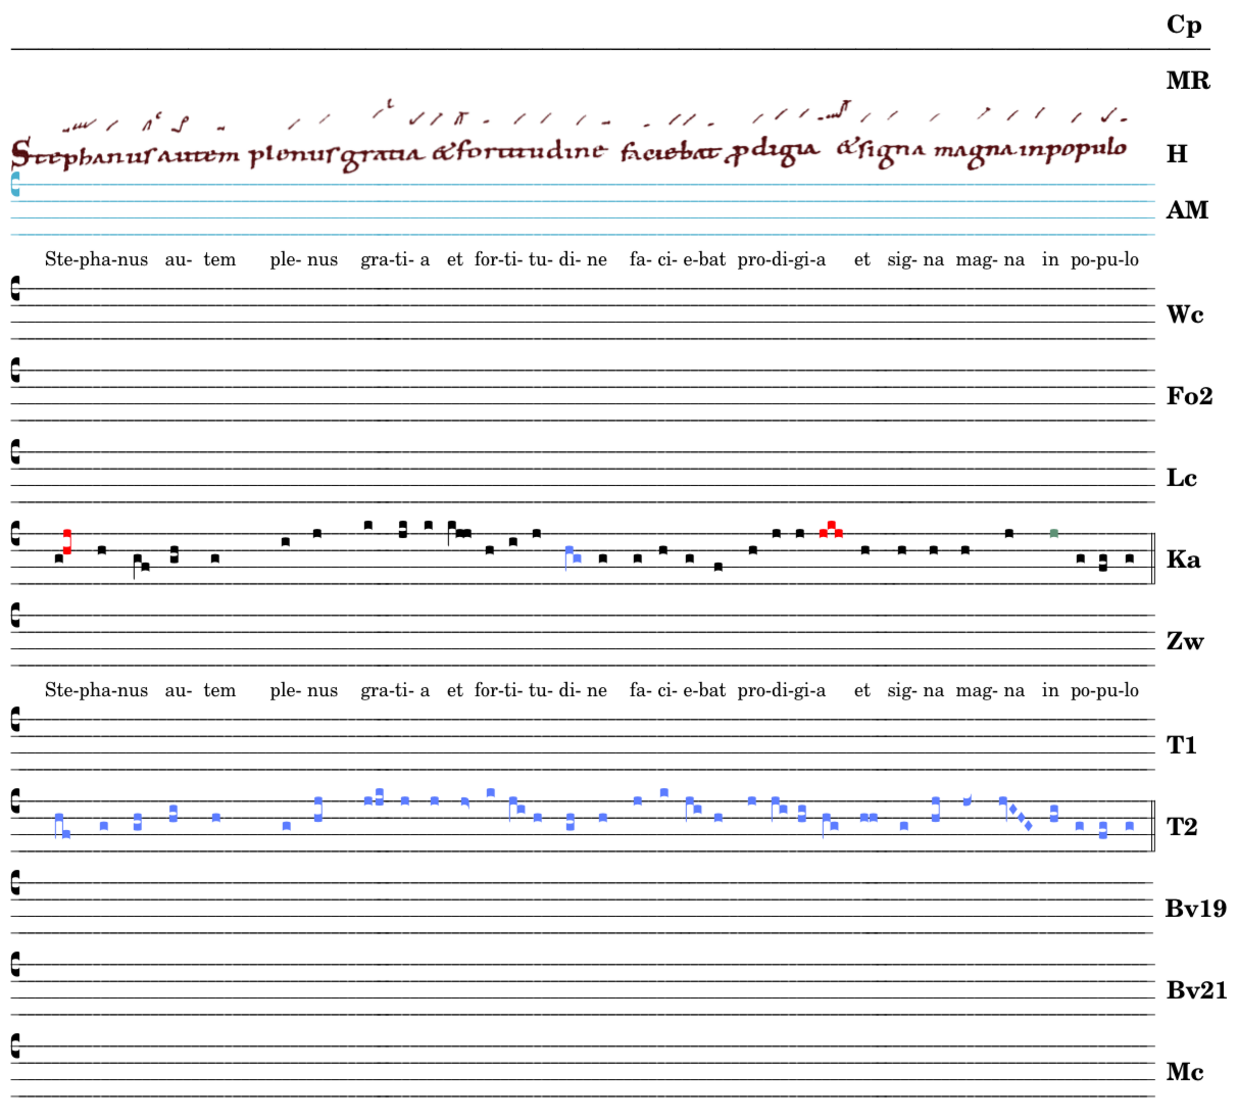Select the clef at the Ka staff start
This screenshot has width=1238, height=1120.
click(15, 534)
